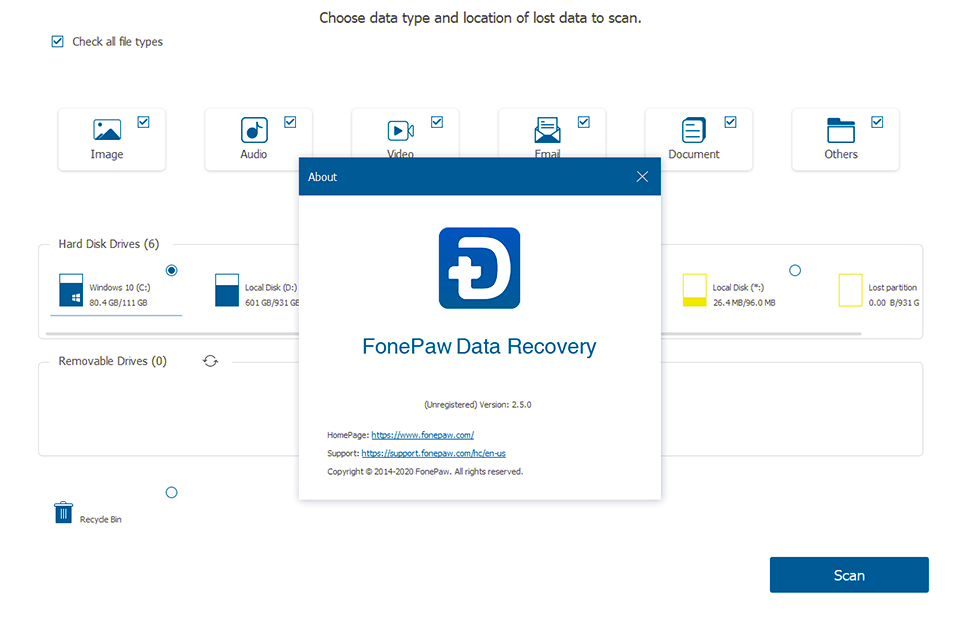The height and width of the screenshot is (640, 960).
Task: Refresh the Removable Drives list
Action: pyautogui.click(x=210, y=360)
